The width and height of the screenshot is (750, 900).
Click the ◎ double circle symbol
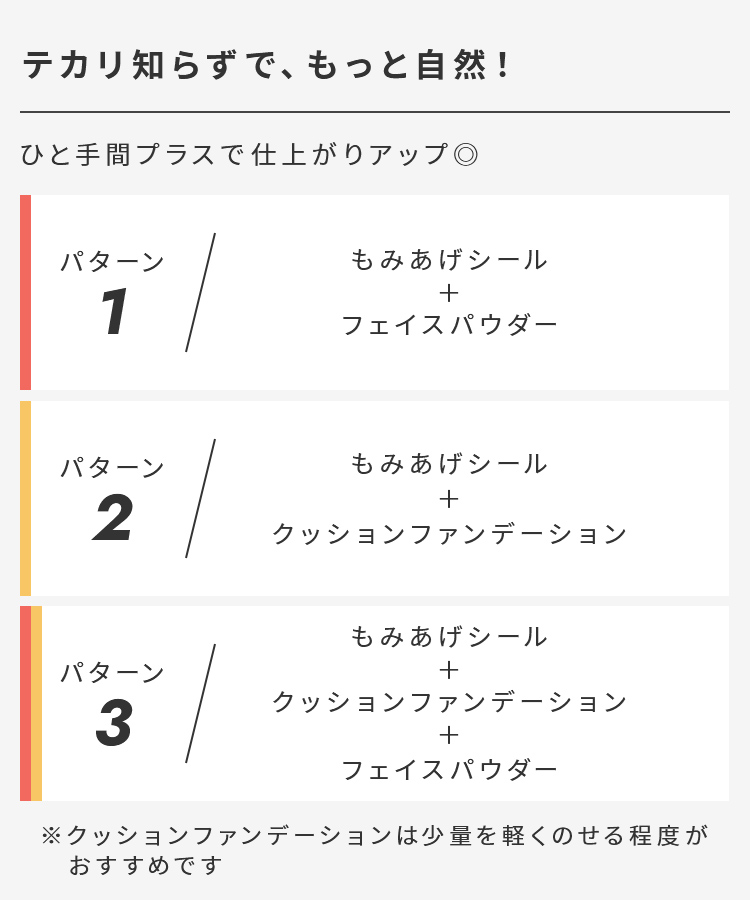tap(465, 155)
